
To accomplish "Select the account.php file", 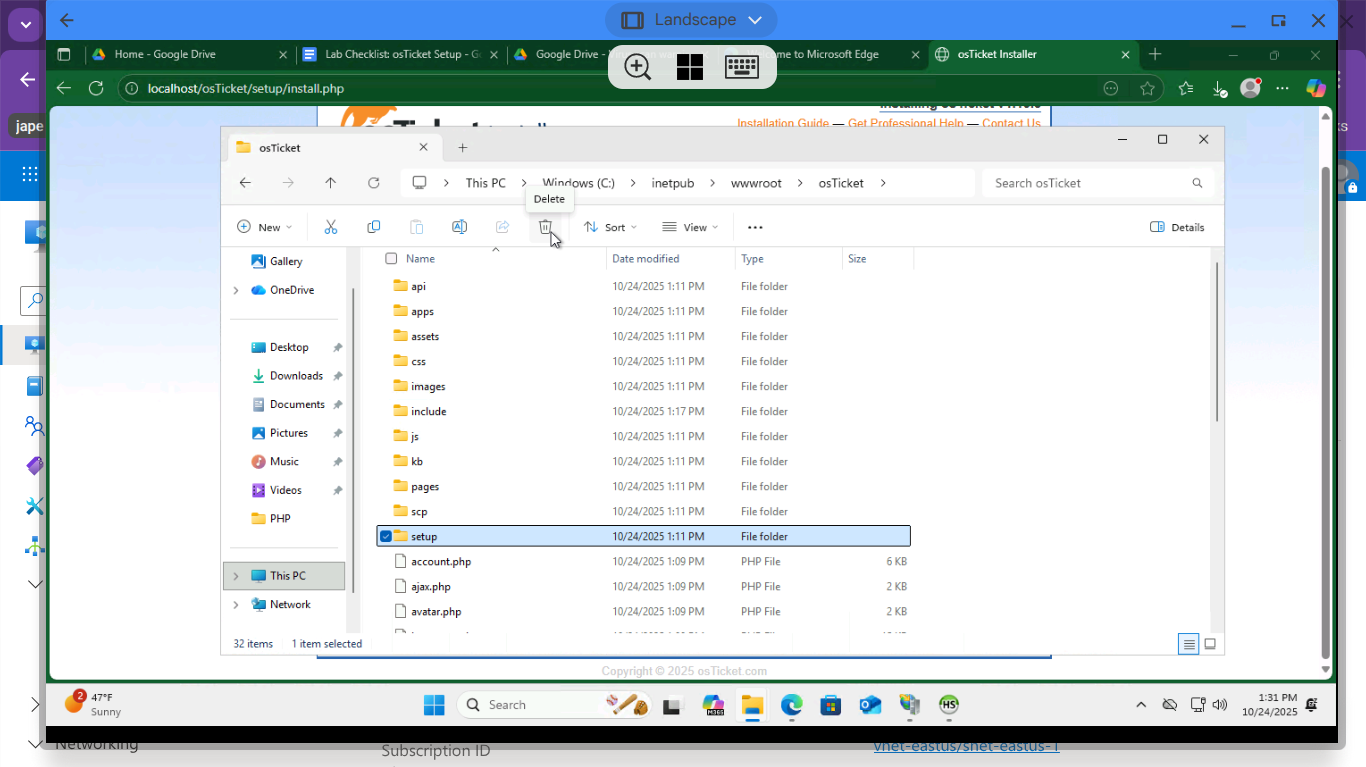I will click(x=643, y=562).
